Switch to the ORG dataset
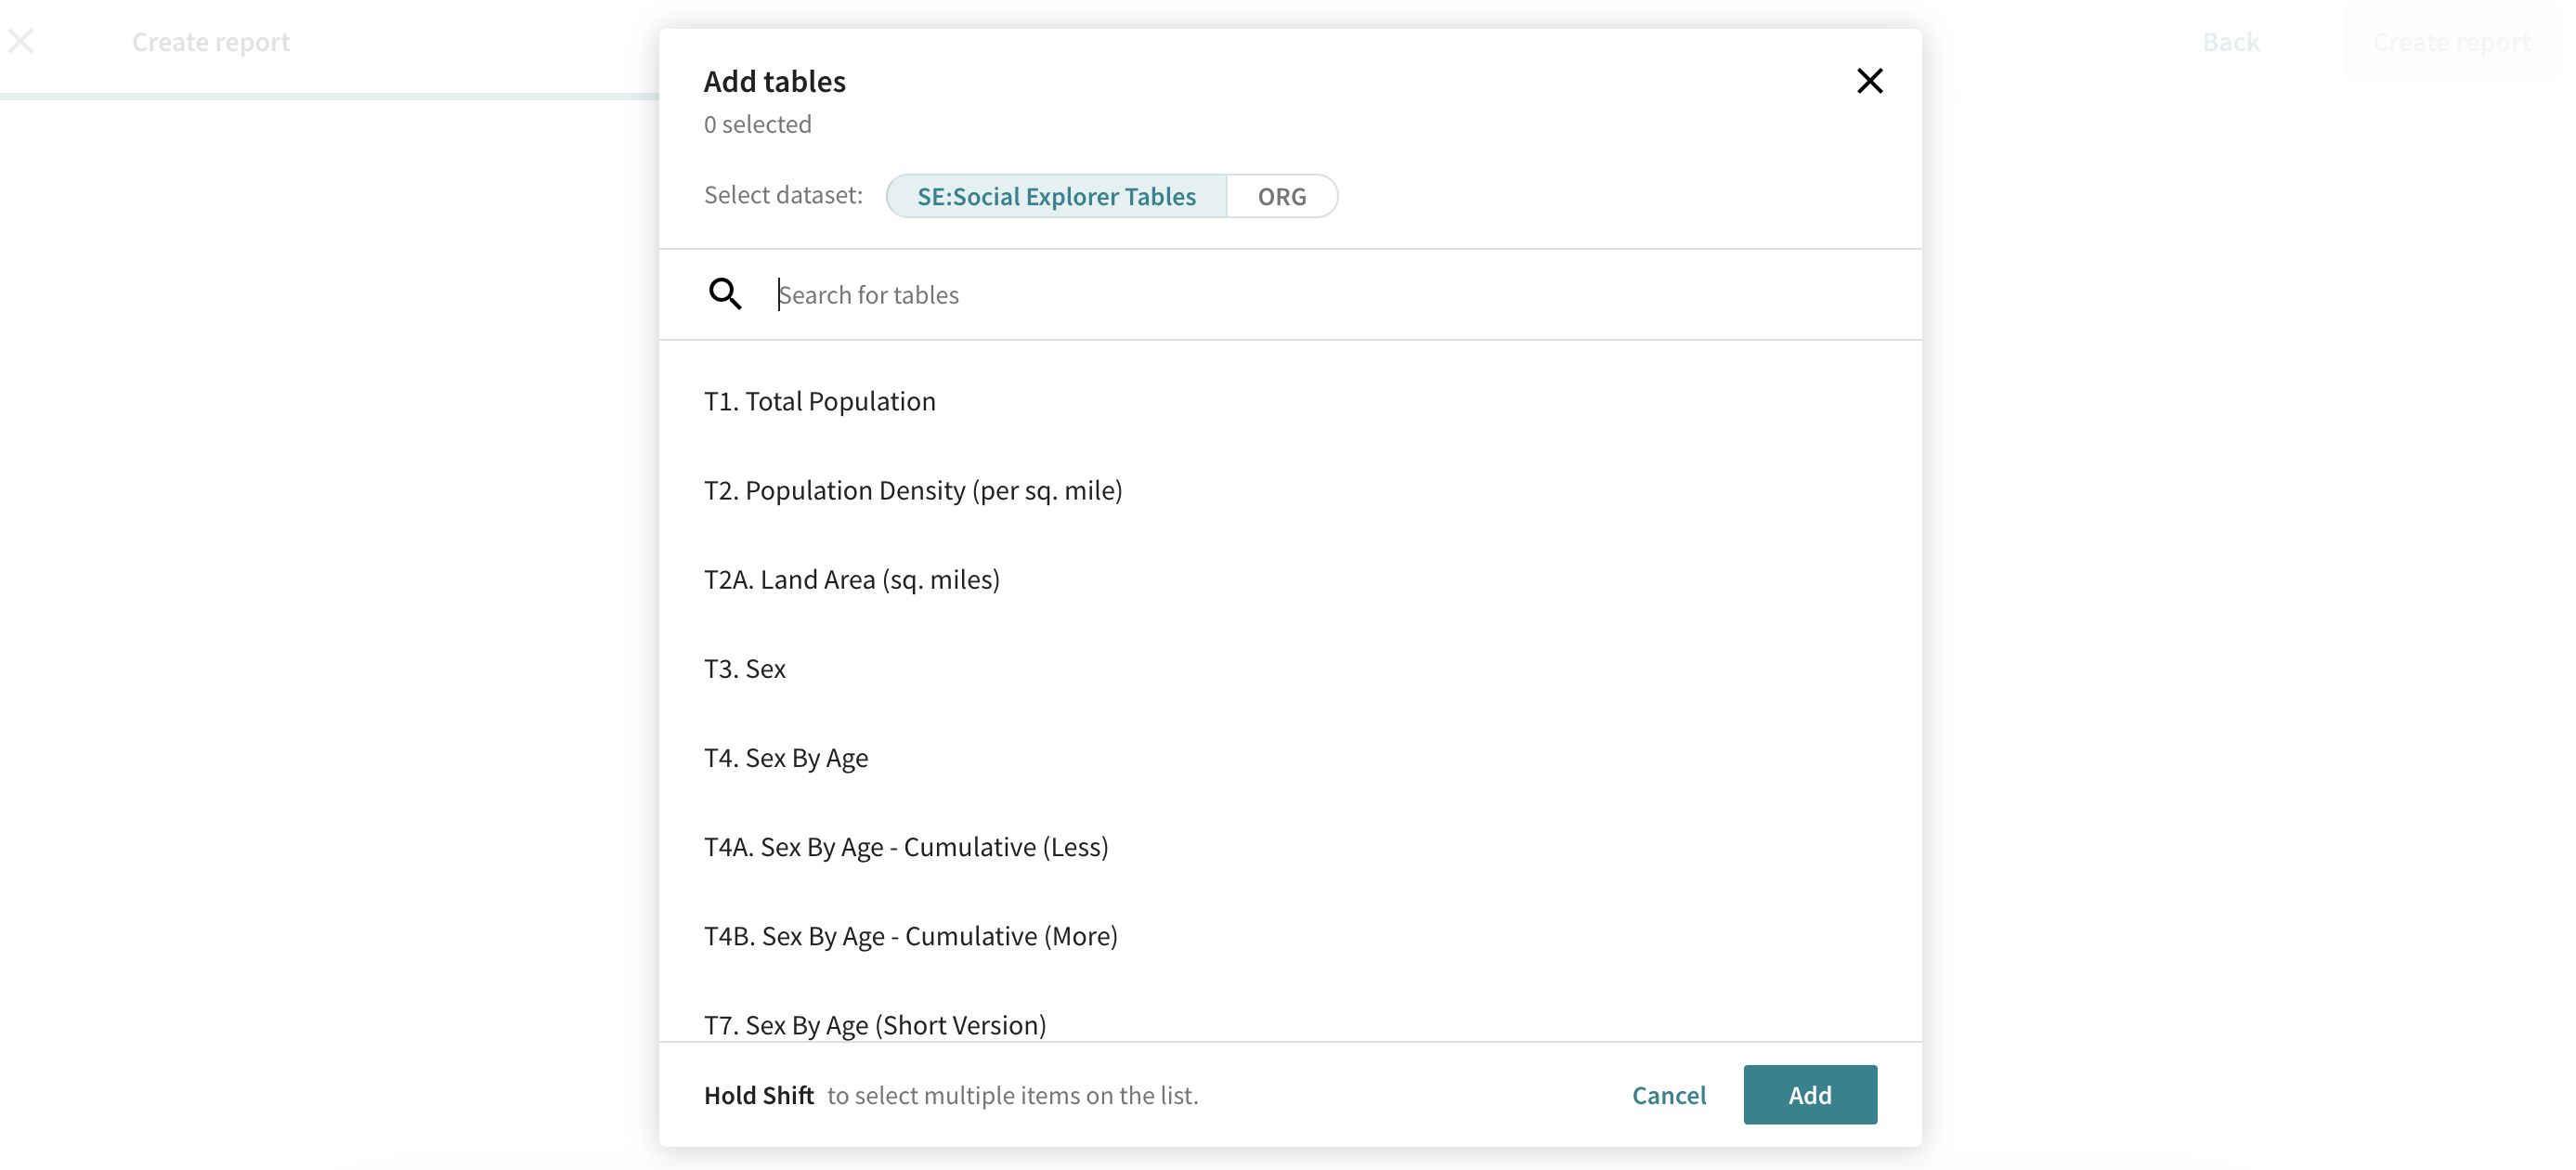Image resolution: width=2576 pixels, height=1170 pixels. (1281, 196)
